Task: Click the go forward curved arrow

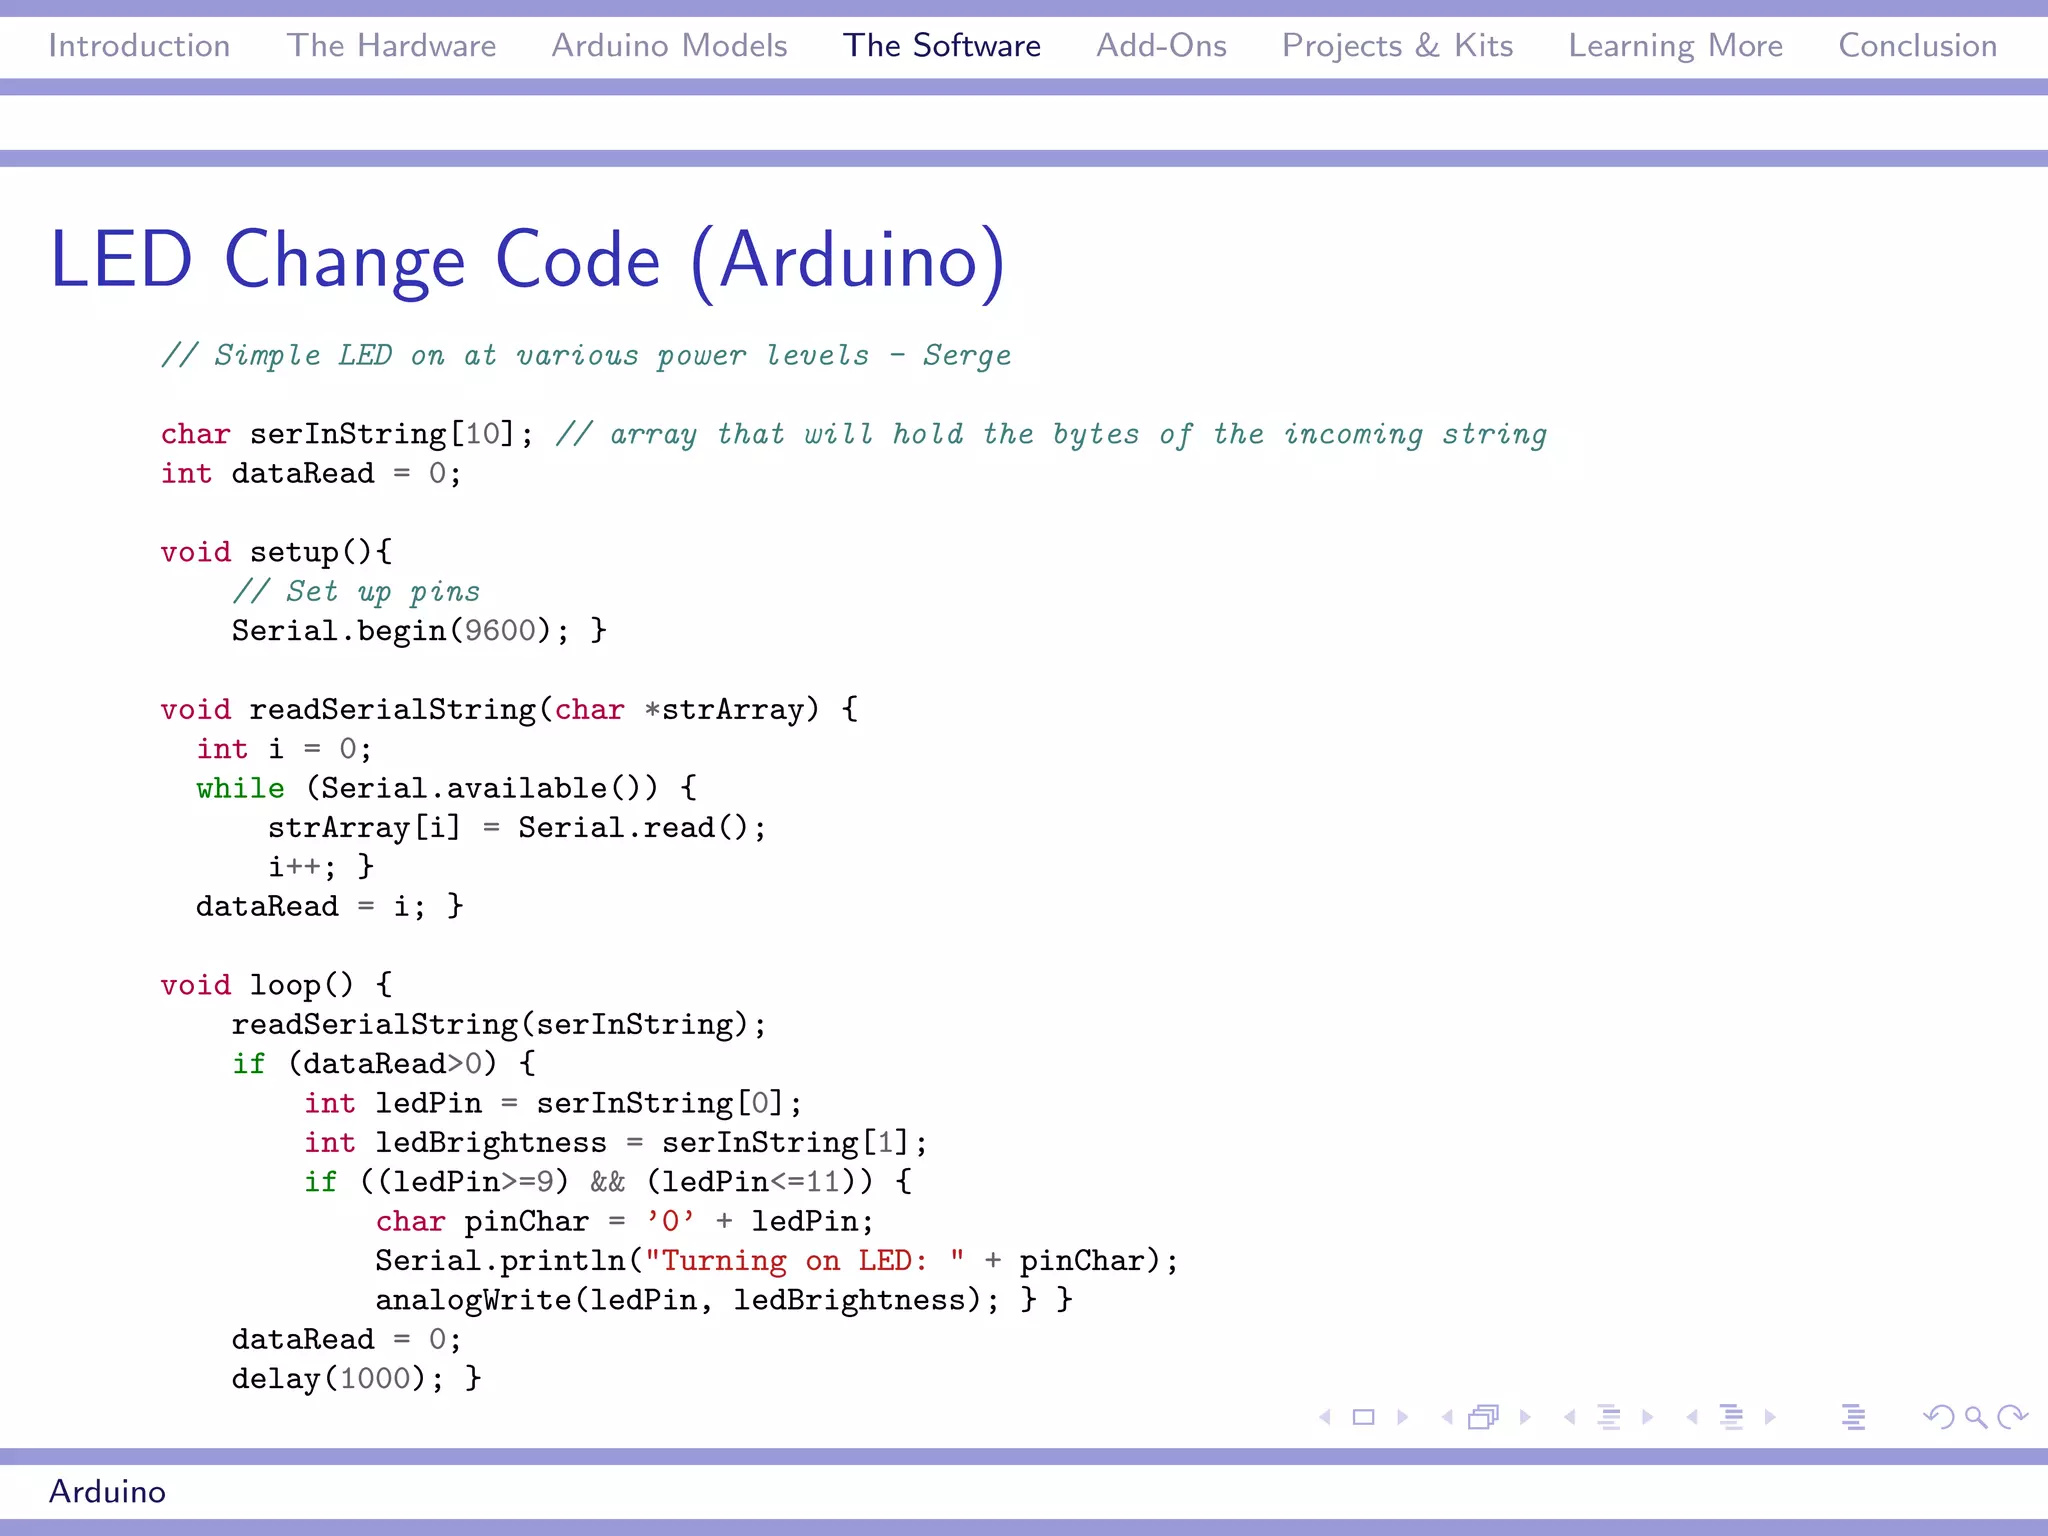Action: pyautogui.click(x=2012, y=1417)
